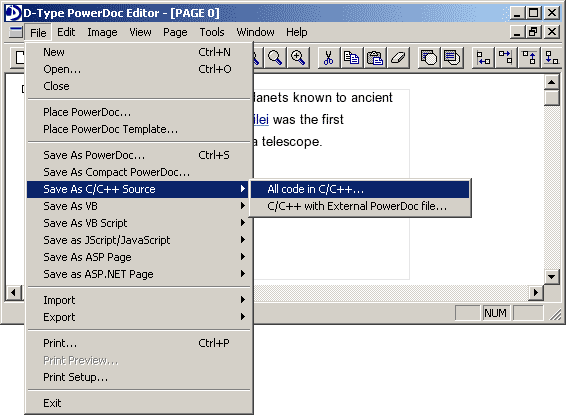Viewport: 566px width, 416px height.
Task: Click the New document toolbar icon
Action: [x=18, y=58]
